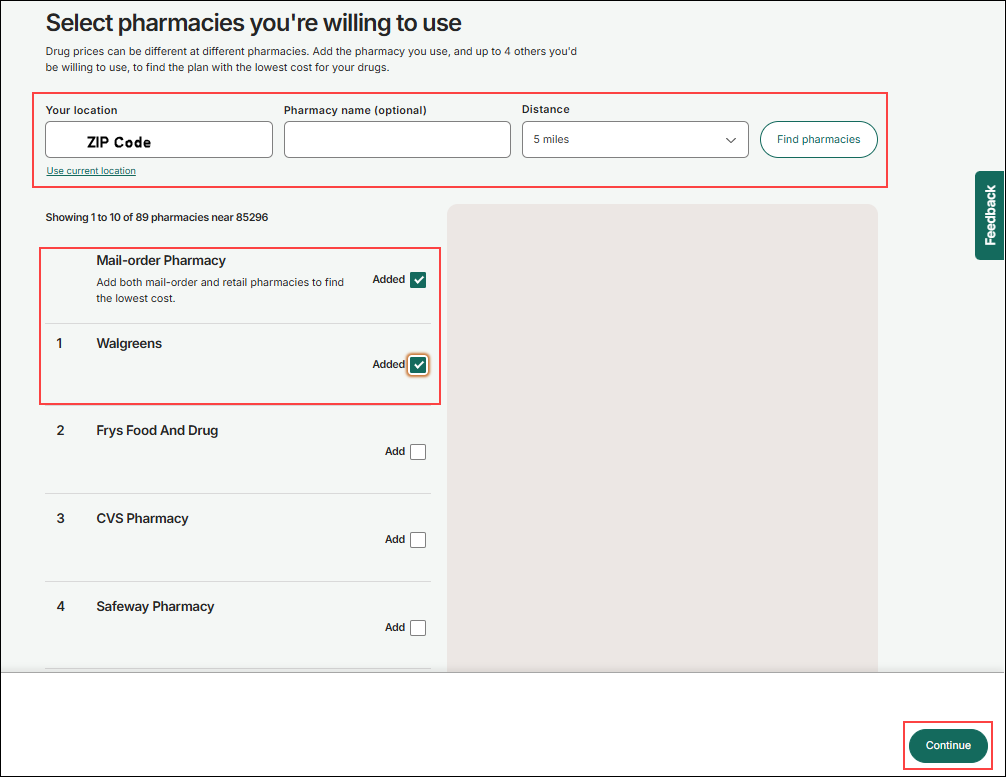Focus the Your location ZIP Code field
The image size is (1006, 777).
coord(159,139)
